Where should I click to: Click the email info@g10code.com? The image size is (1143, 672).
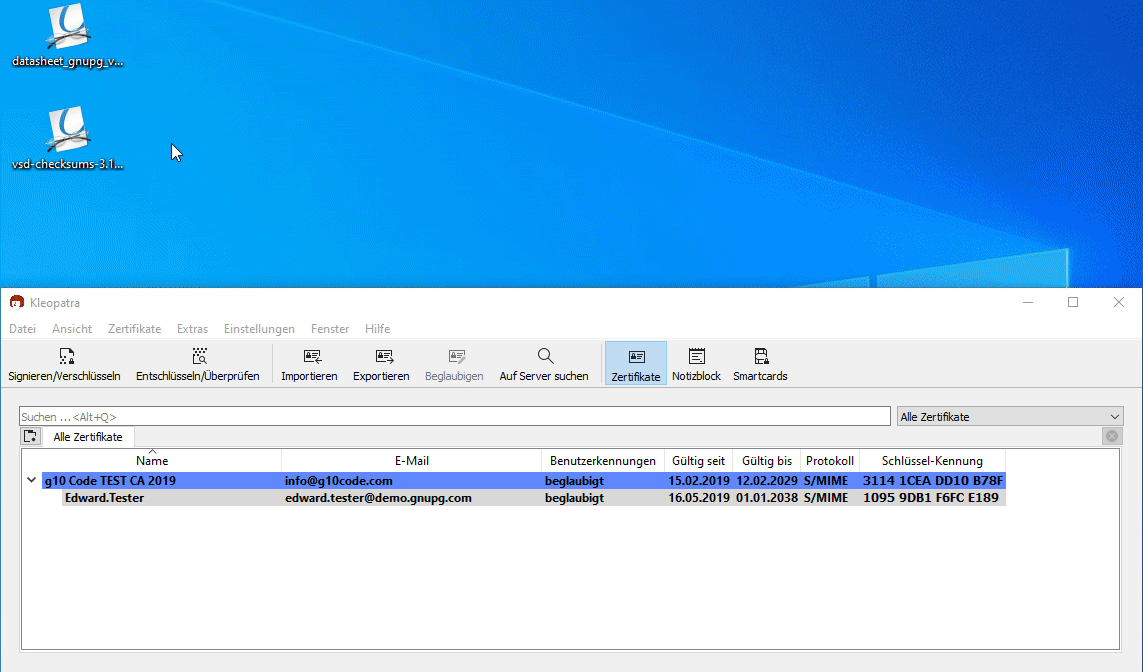pyautogui.click(x=339, y=480)
